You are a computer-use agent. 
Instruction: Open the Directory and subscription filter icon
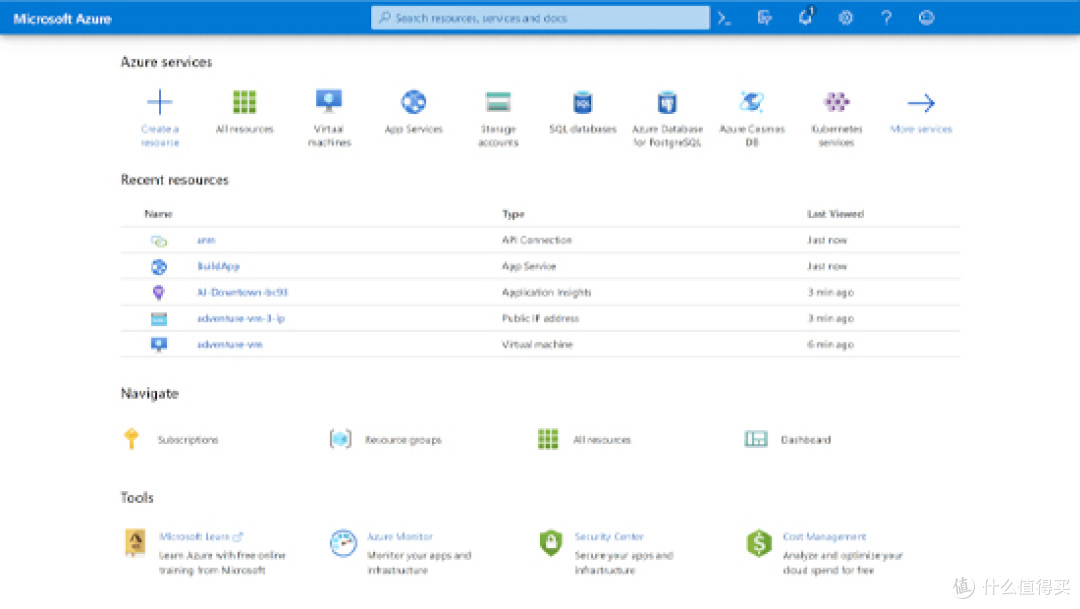[x=765, y=18]
